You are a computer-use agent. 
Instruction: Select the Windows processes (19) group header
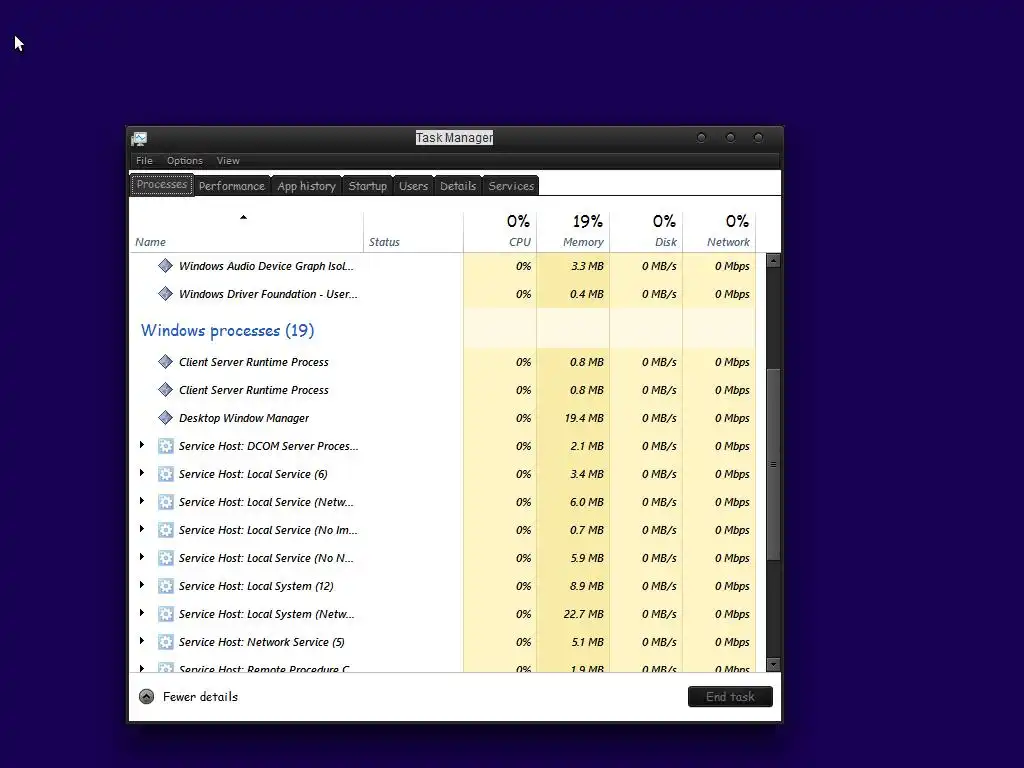[227, 330]
